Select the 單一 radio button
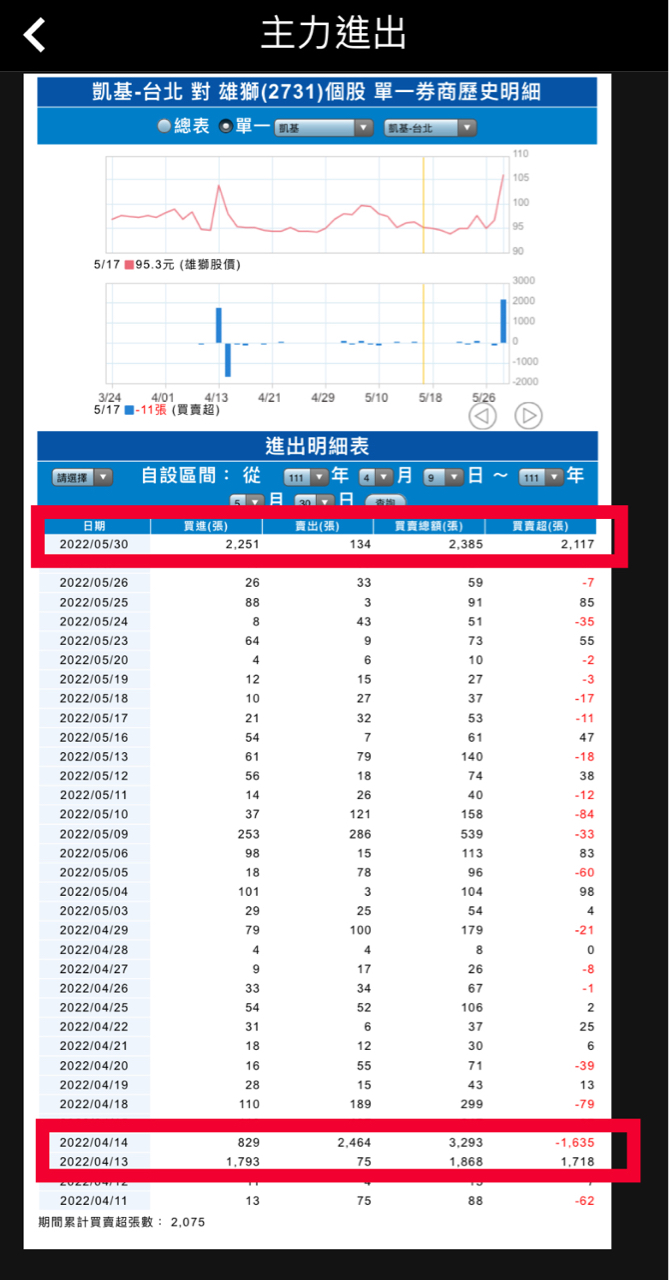The width and height of the screenshot is (669, 1280). 225,127
